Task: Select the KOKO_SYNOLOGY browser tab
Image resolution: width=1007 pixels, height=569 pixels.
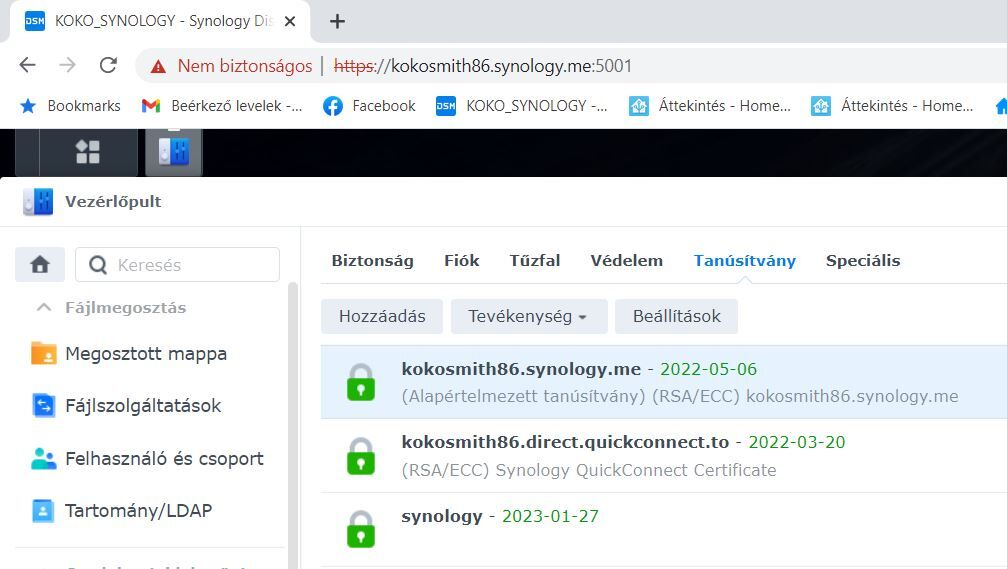Action: pos(161,21)
